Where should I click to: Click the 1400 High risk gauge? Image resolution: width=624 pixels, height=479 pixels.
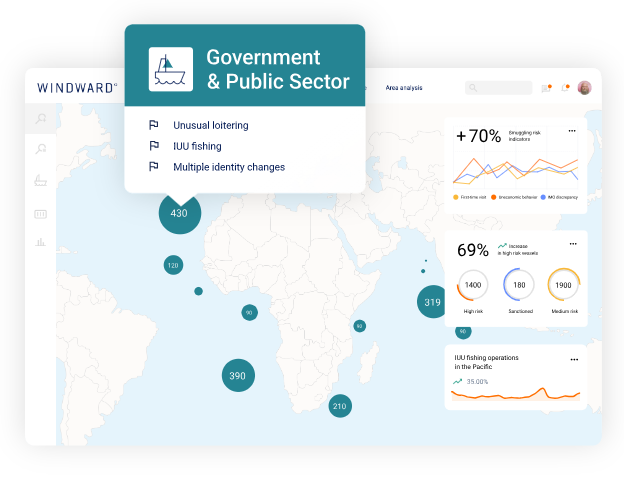click(x=473, y=285)
